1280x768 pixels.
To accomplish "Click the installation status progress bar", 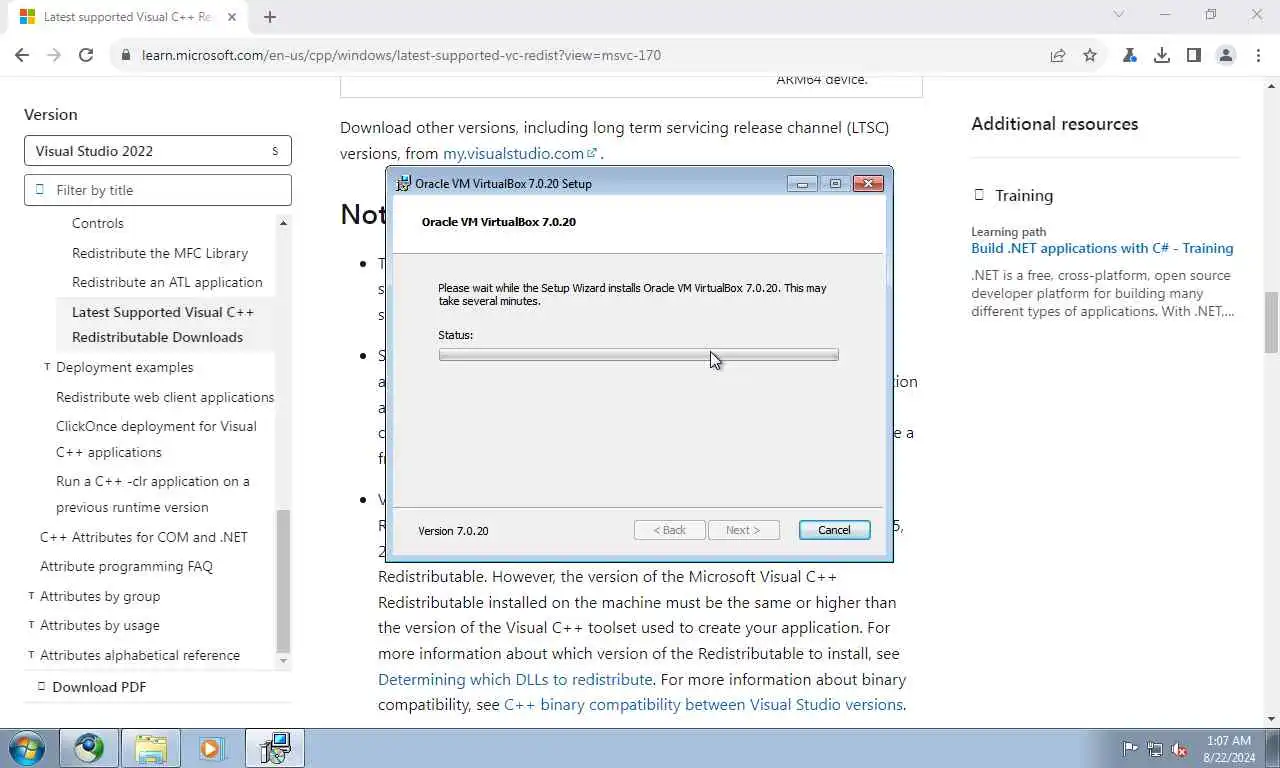I will click(638, 355).
